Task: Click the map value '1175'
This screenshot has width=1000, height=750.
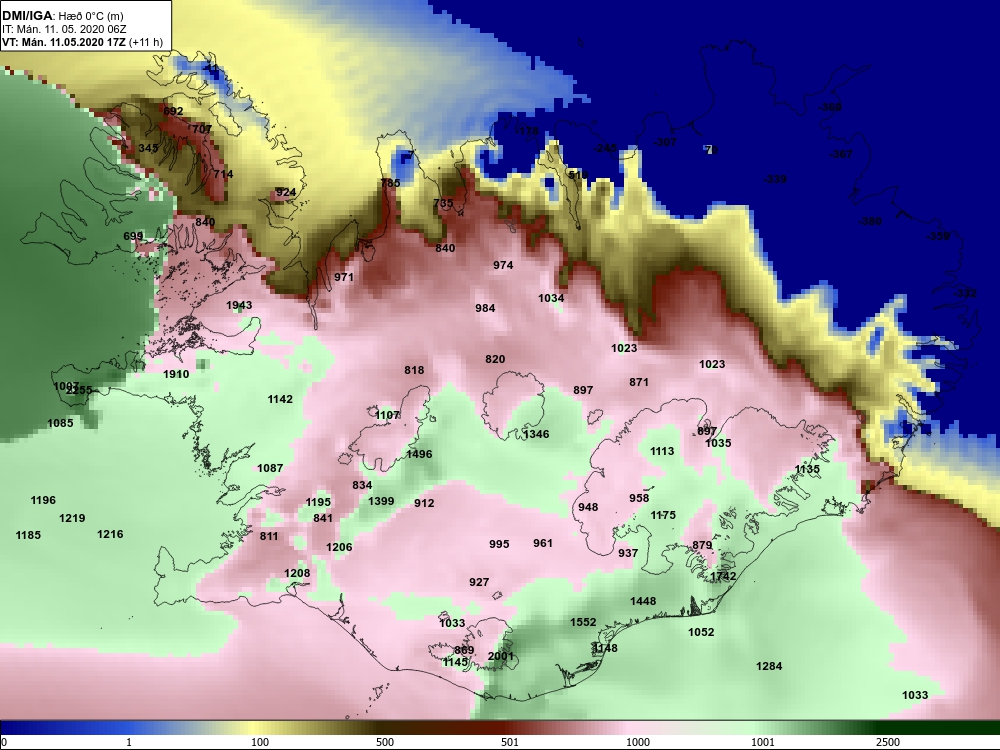Action: [x=663, y=515]
